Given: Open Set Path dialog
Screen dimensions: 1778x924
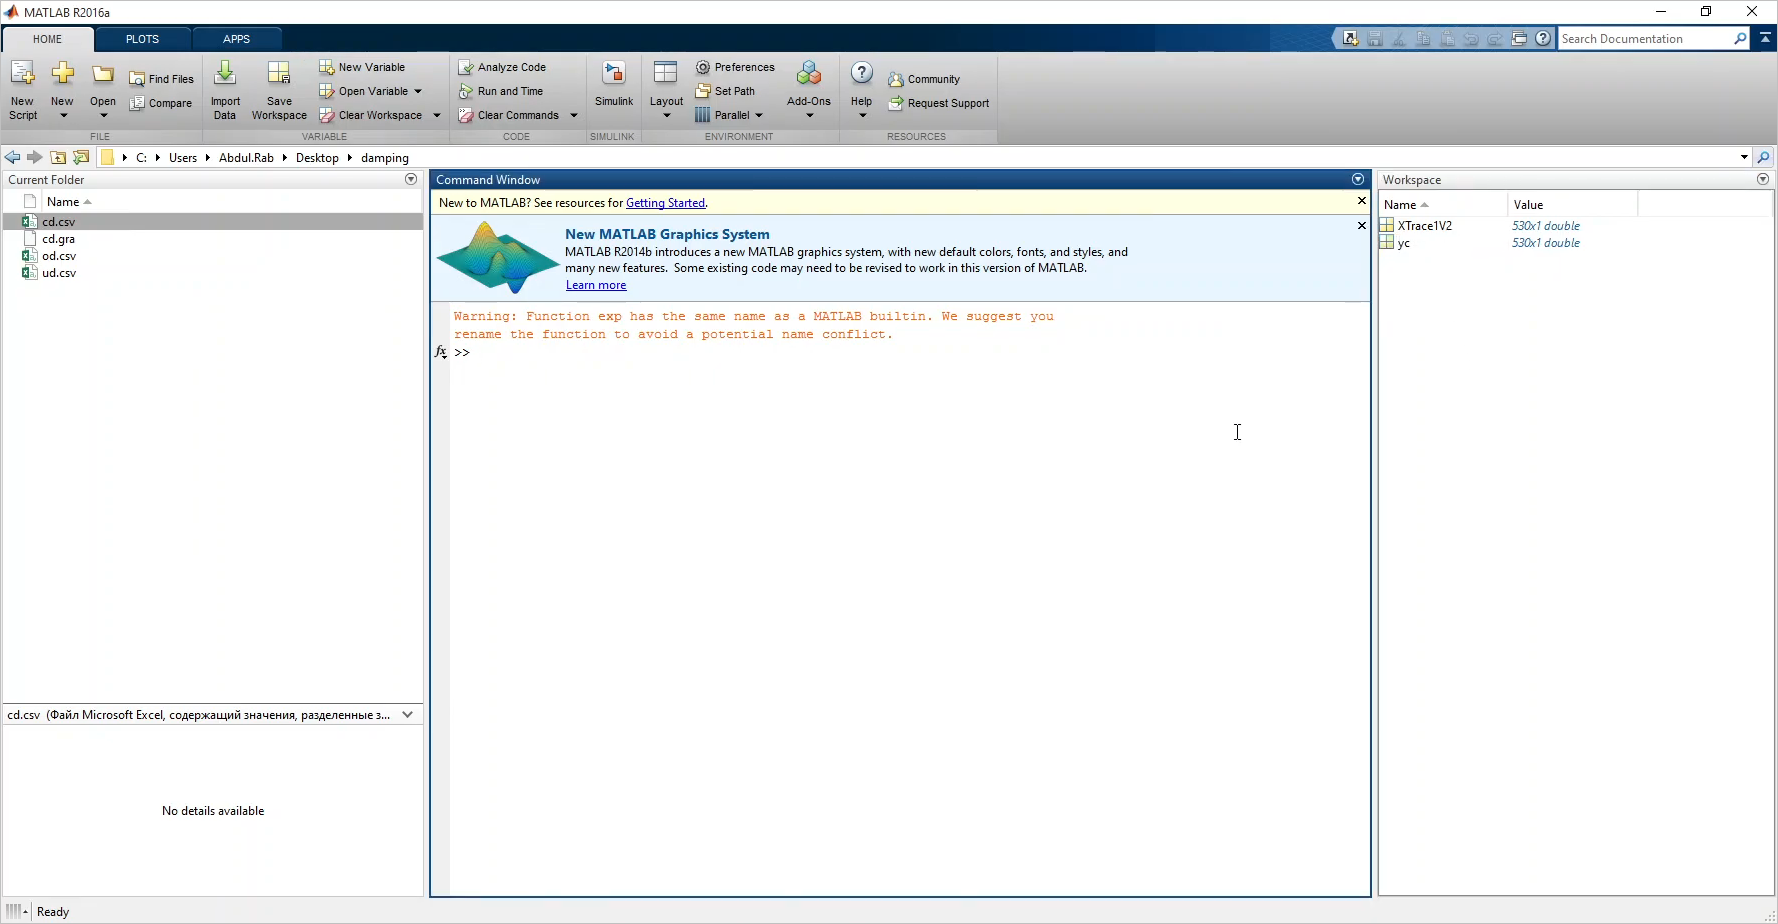Looking at the screenshot, I should pos(725,91).
